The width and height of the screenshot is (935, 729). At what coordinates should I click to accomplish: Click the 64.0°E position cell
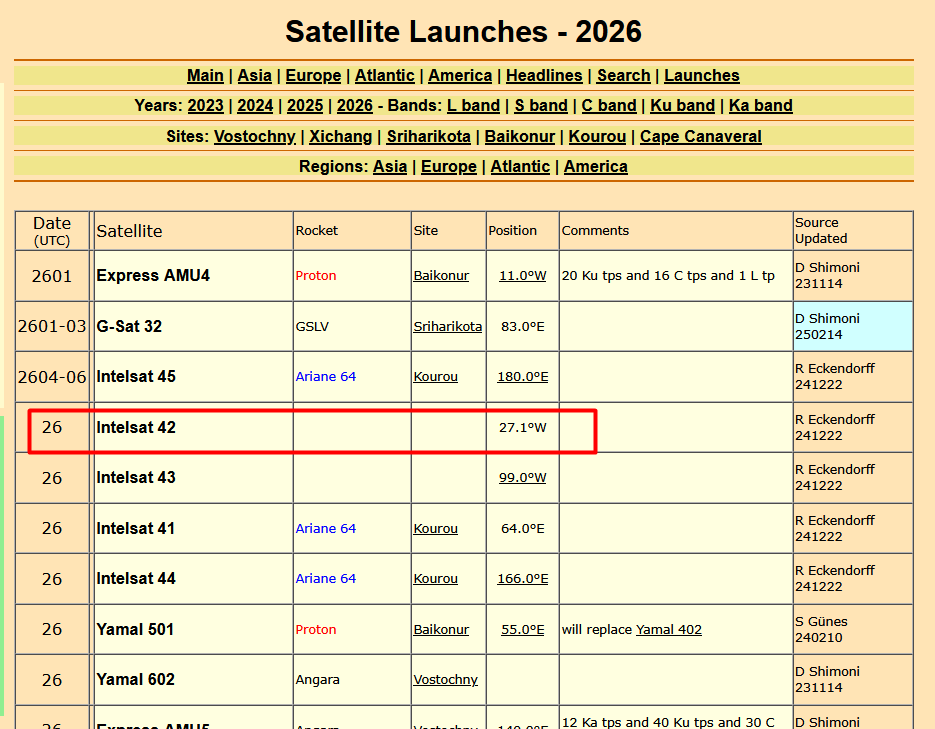pyautogui.click(x=522, y=529)
